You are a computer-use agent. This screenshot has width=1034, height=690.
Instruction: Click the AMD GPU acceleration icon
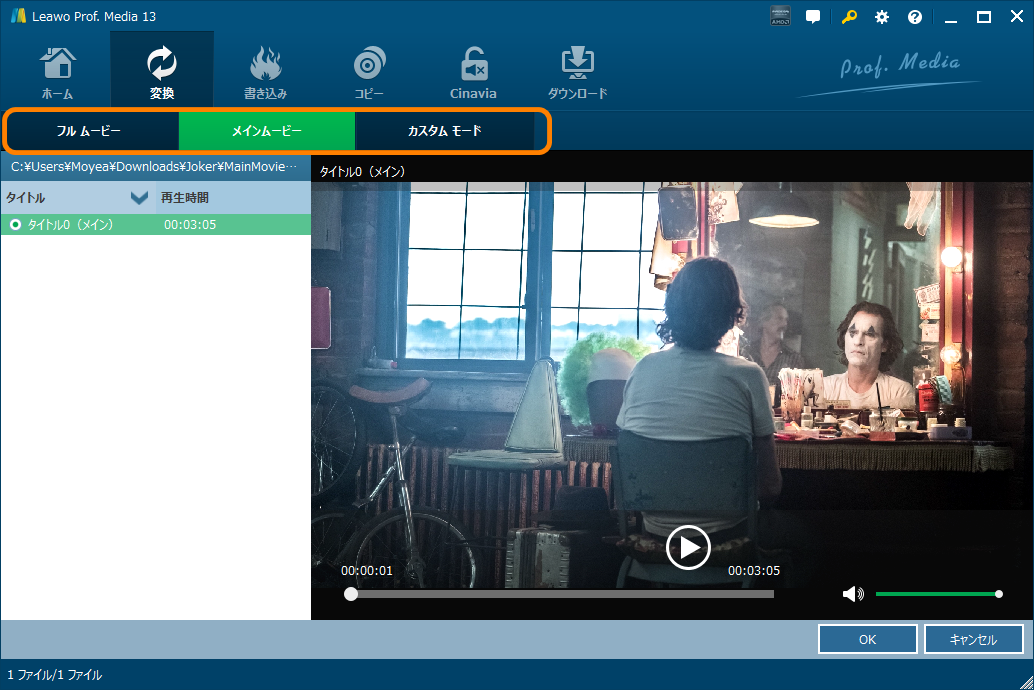pos(780,16)
